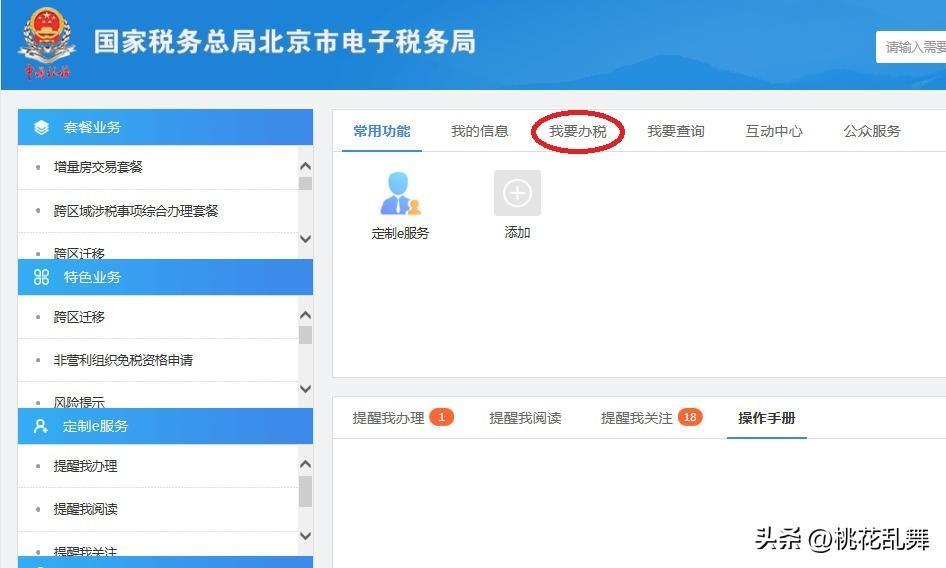This screenshot has width=946, height=568.
Task: Click the 套餐业务 header stack icon
Action: 41,127
